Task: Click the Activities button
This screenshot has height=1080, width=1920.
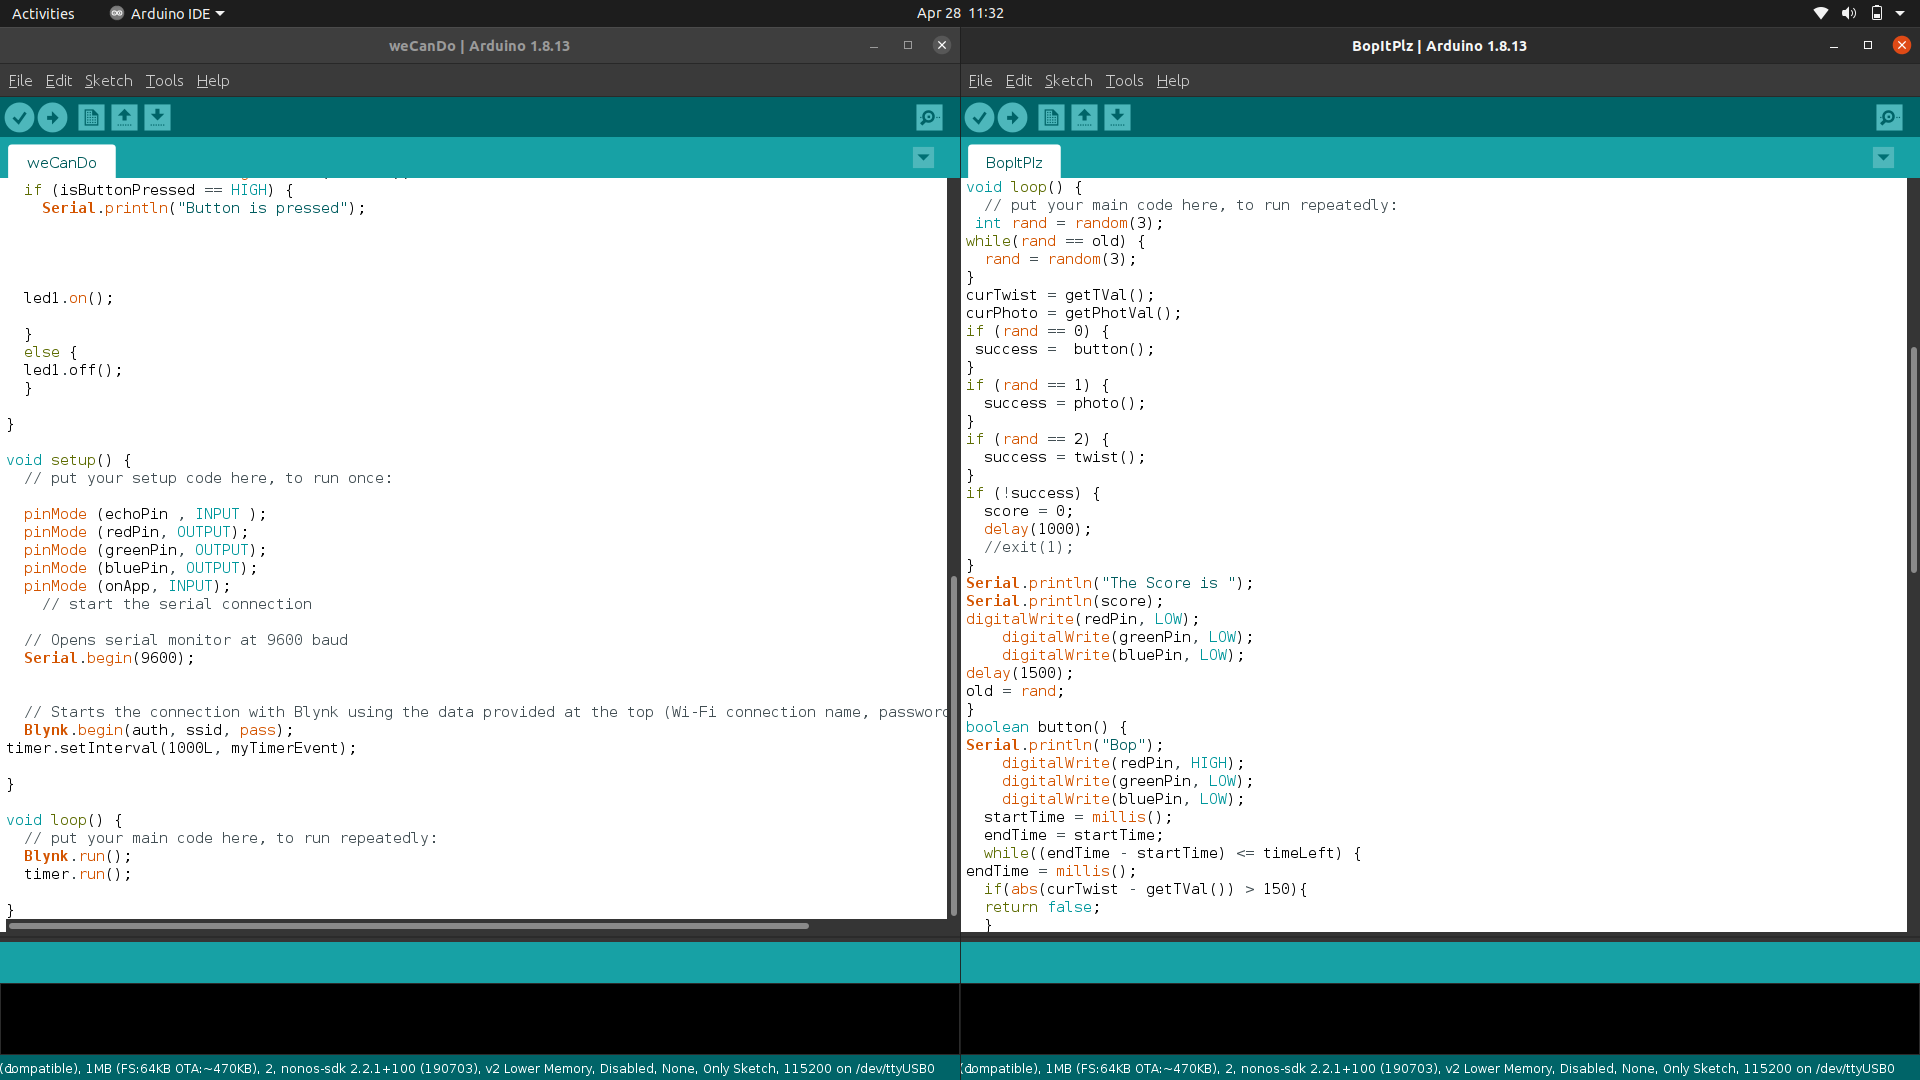Action: pyautogui.click(x=43, y=14)
